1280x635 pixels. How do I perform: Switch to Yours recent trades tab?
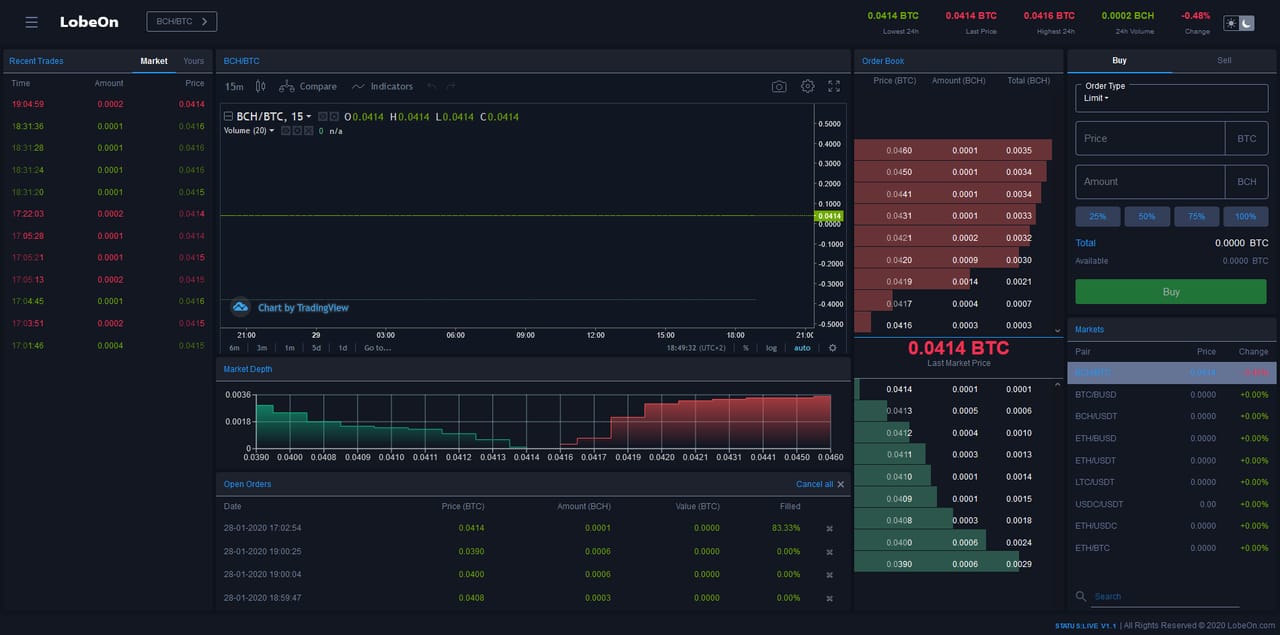[x=194, y=61]
